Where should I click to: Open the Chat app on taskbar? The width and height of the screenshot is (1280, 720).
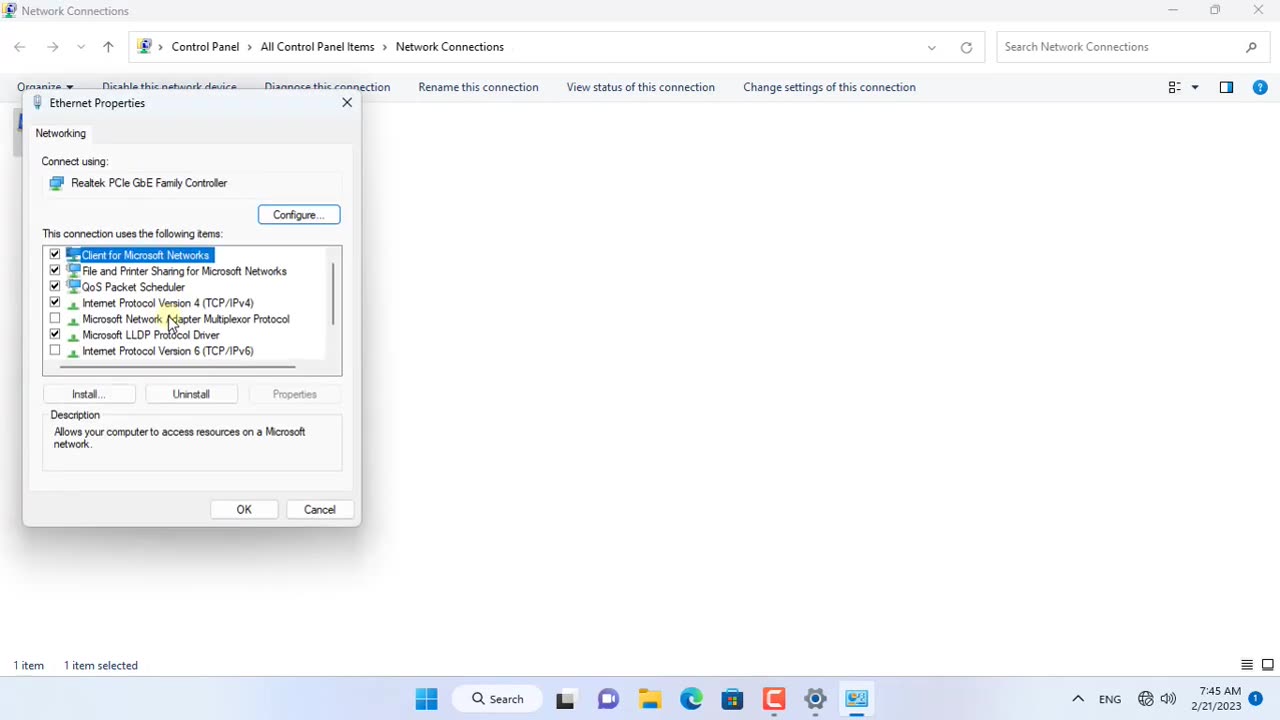[x=608, y=699]
